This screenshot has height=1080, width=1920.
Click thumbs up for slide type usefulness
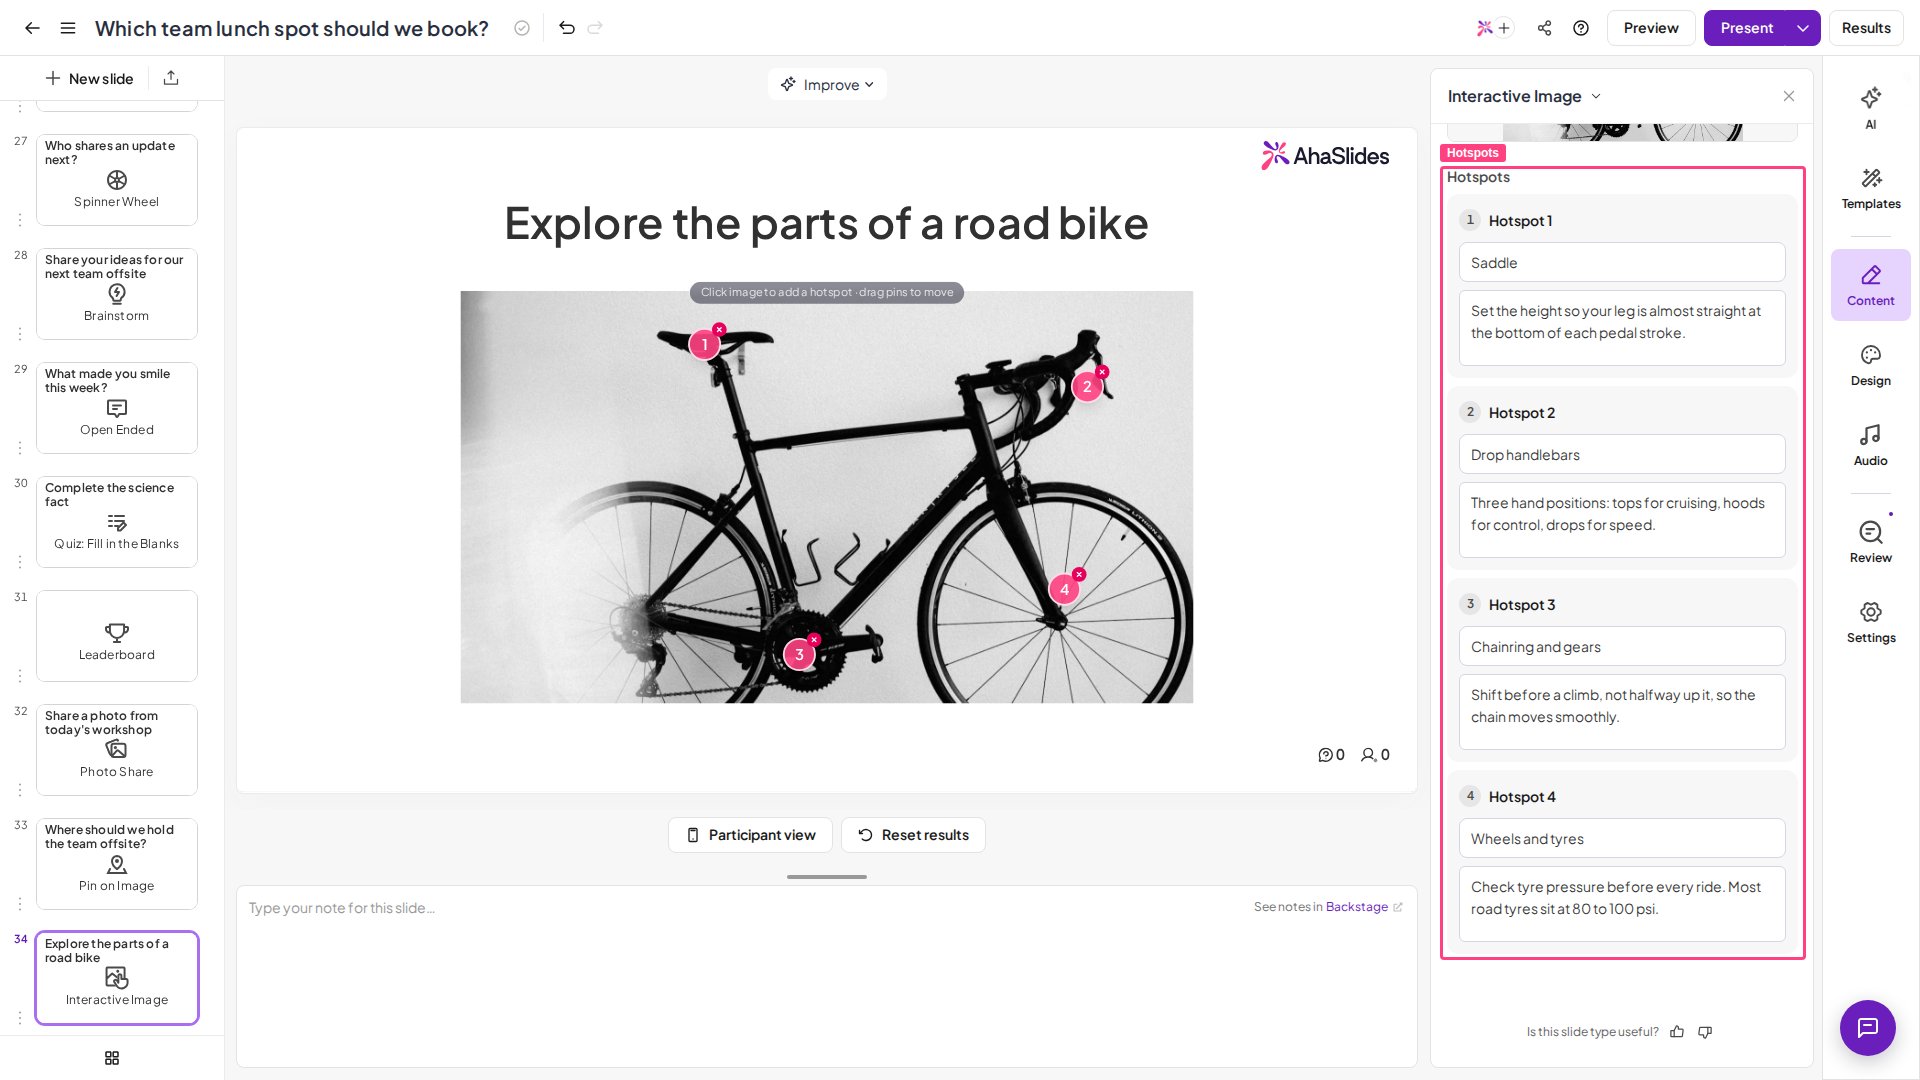click(1677, 1032)
